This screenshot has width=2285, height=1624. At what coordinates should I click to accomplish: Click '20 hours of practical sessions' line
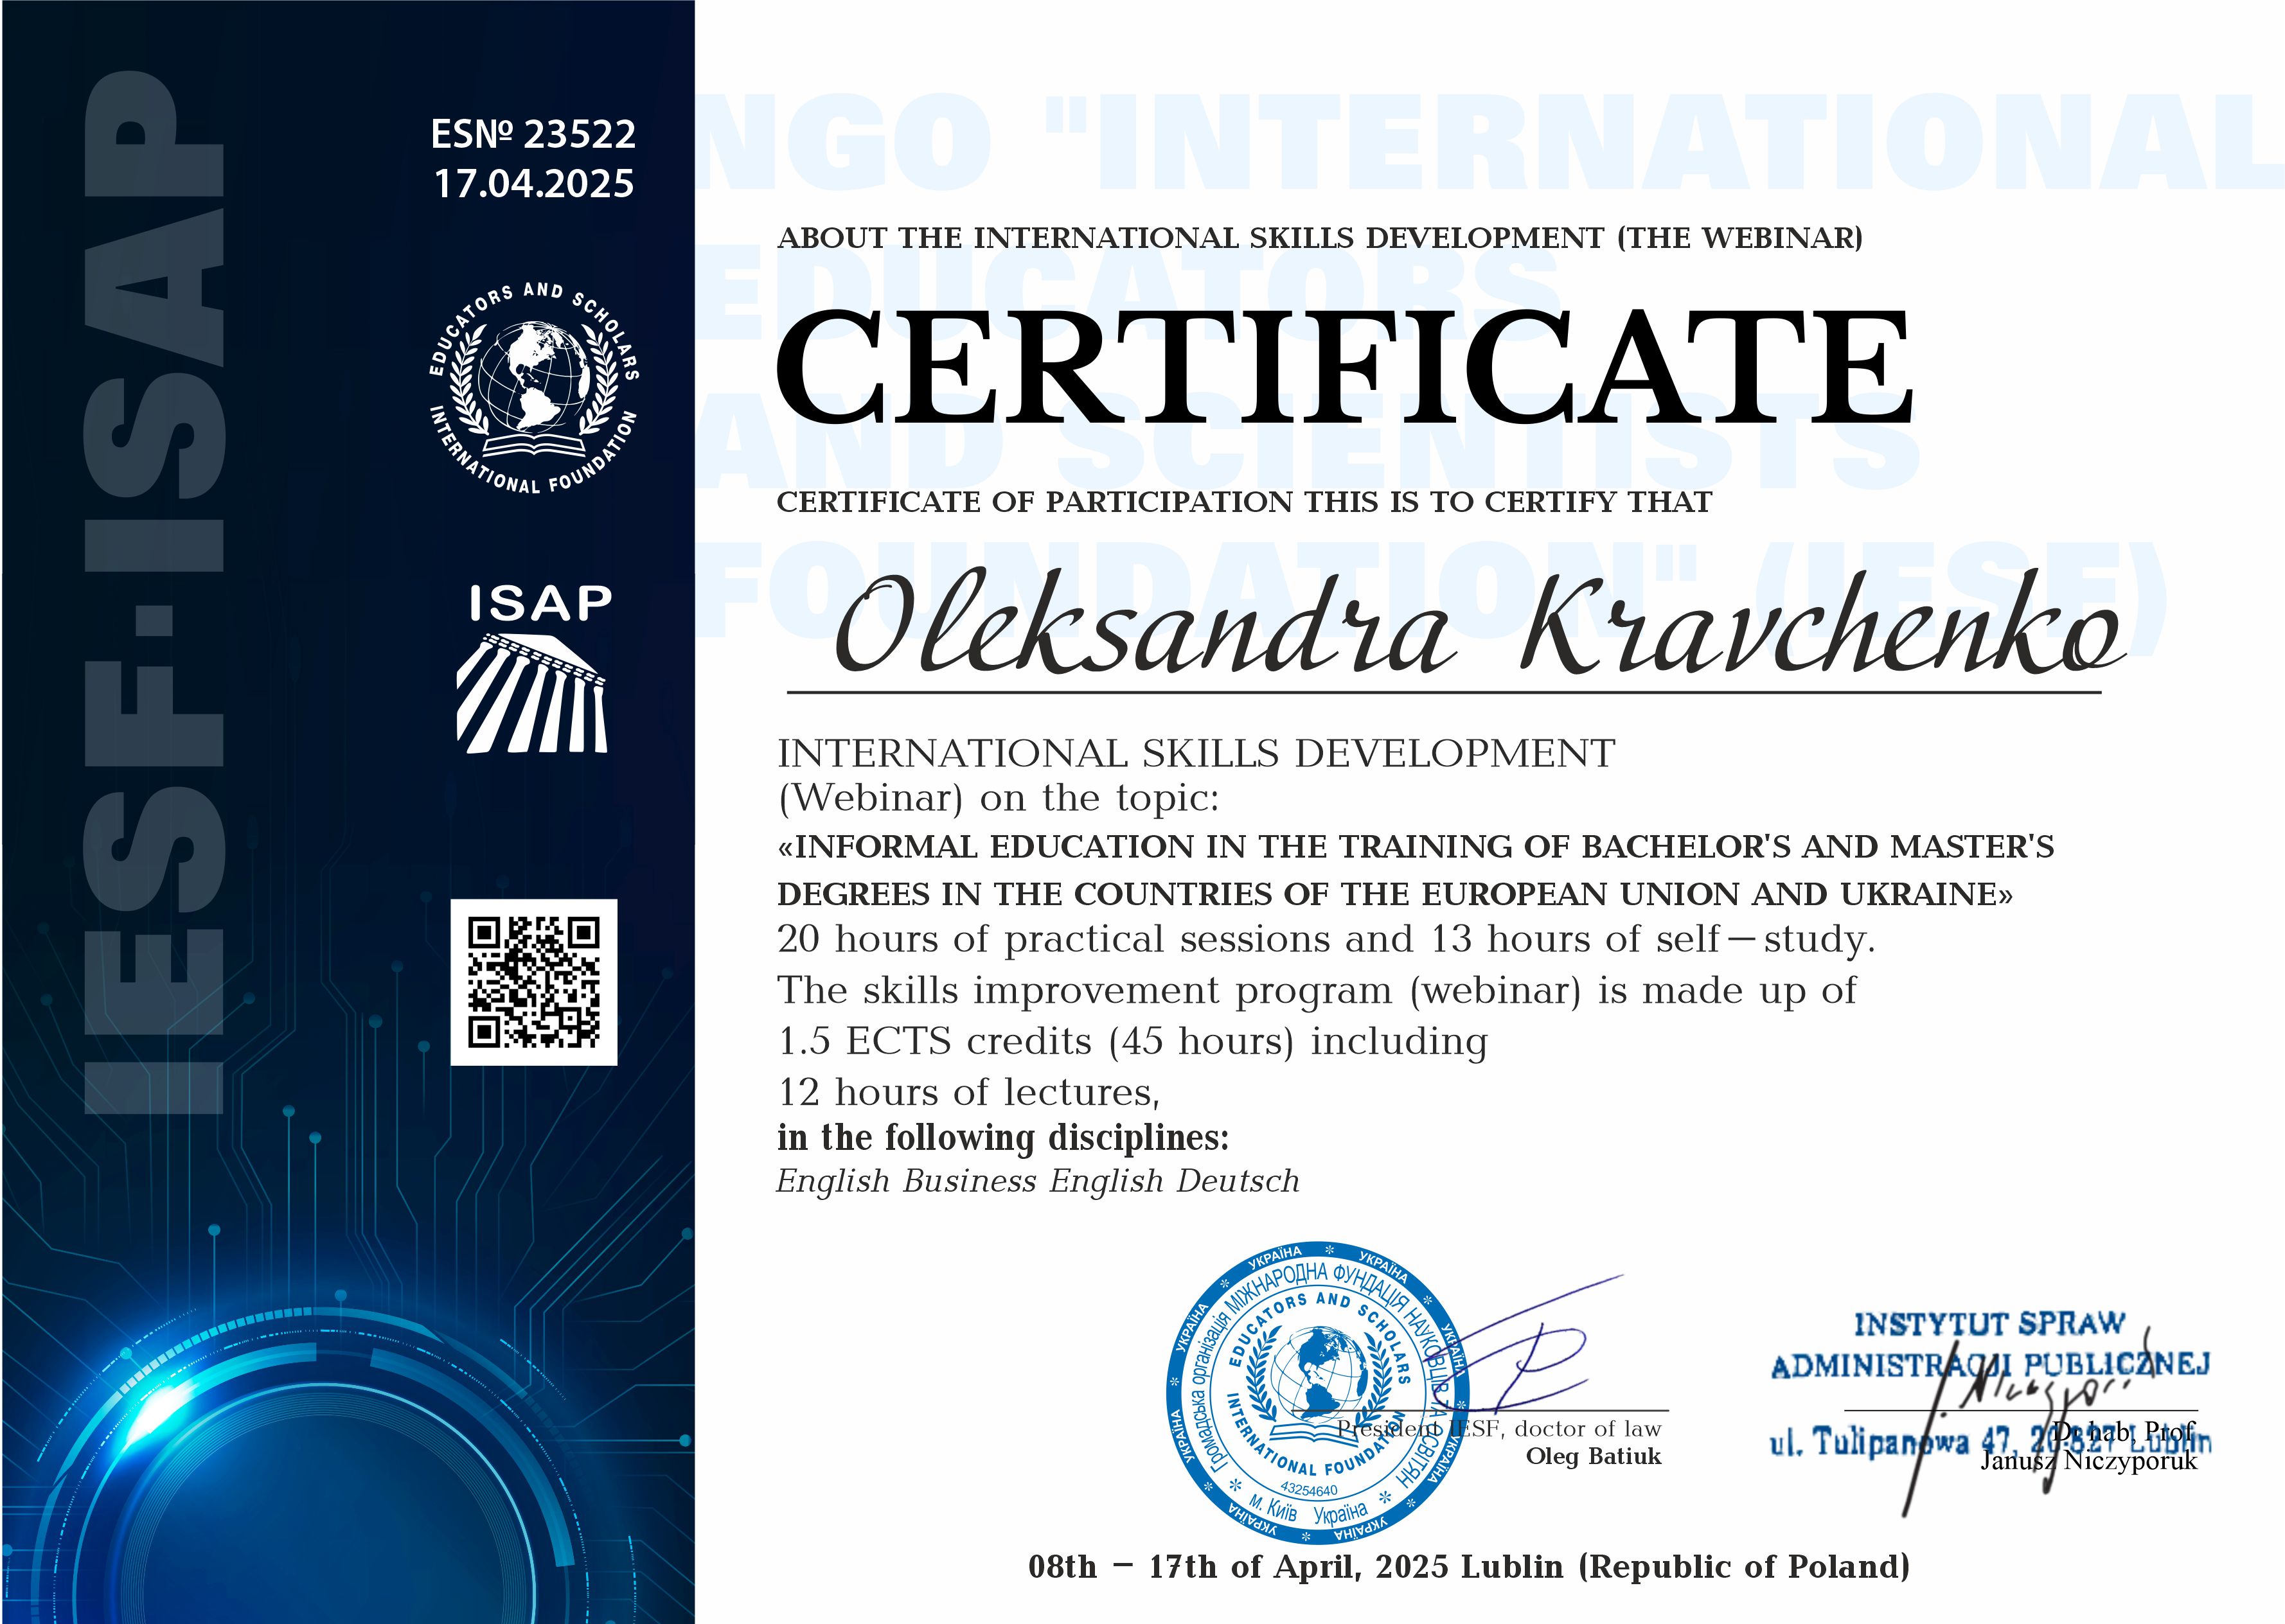tap(1326, 939)
